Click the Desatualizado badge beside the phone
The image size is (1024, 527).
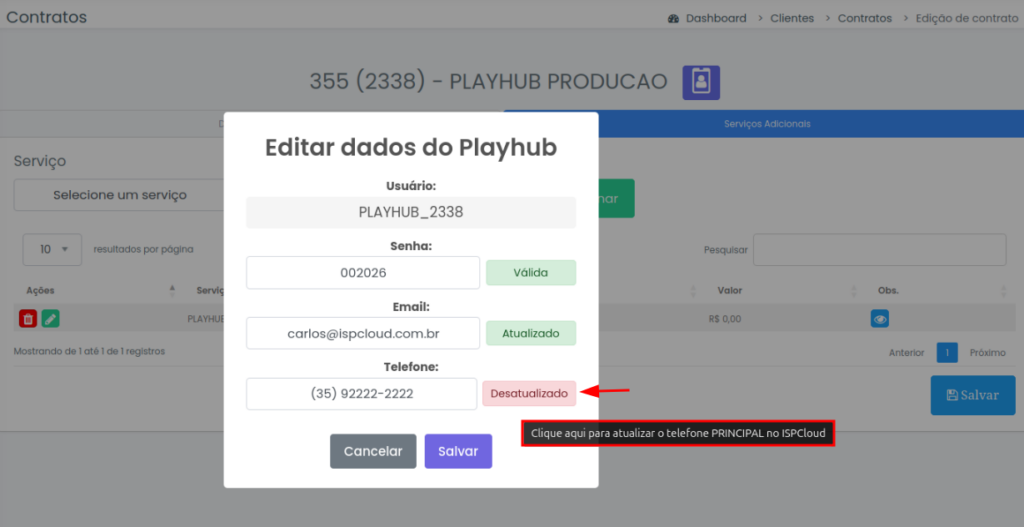529,394
